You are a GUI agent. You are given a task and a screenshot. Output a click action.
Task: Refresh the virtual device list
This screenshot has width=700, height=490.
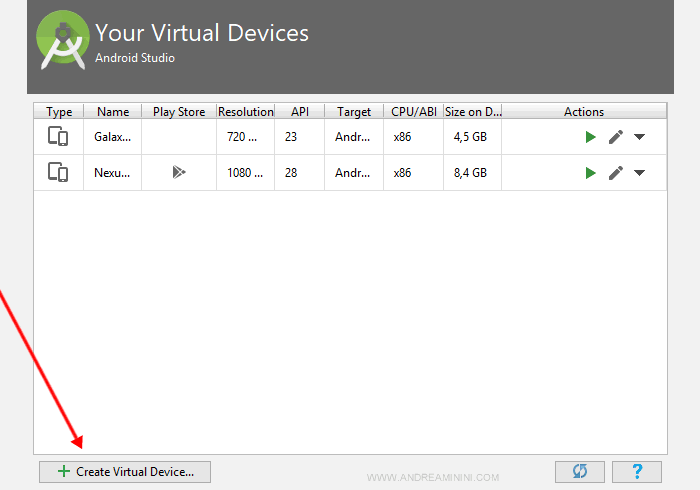[x=580, y=472]
